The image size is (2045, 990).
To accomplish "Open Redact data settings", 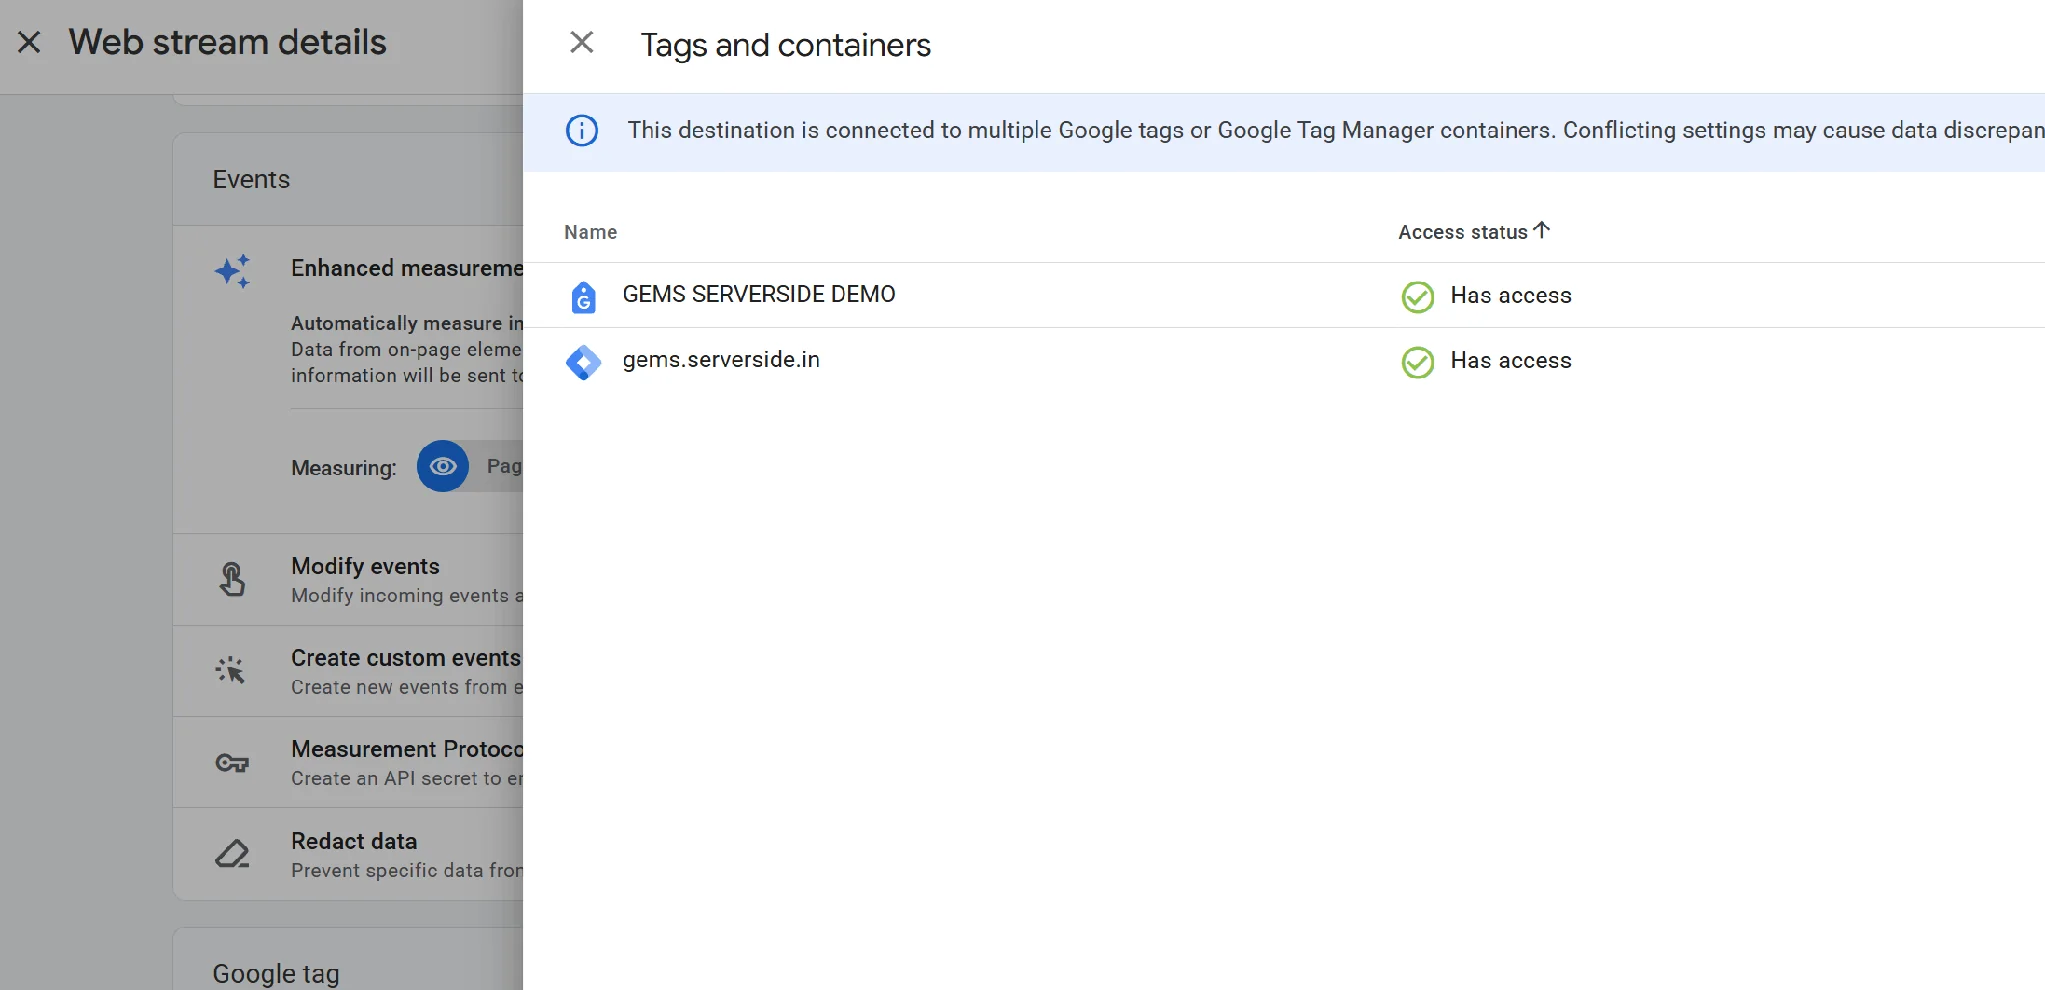I will tap(348, 854).
